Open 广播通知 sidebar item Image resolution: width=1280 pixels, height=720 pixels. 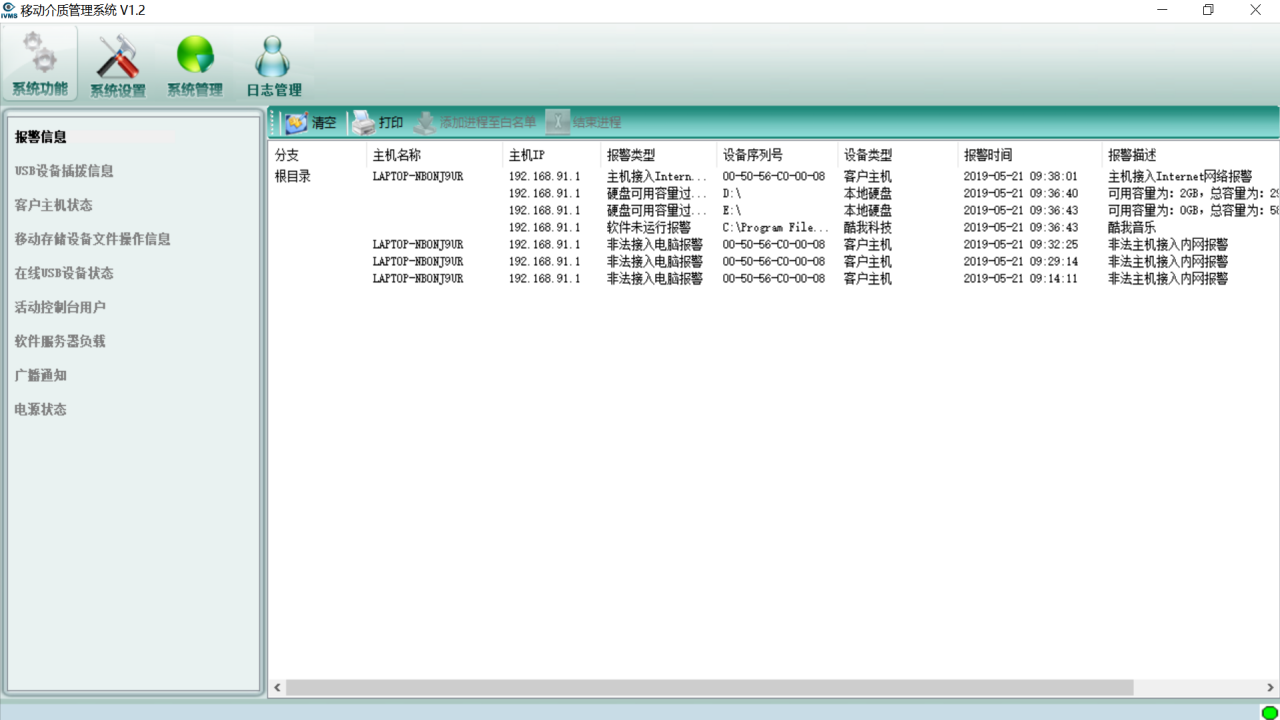[41, 375]
